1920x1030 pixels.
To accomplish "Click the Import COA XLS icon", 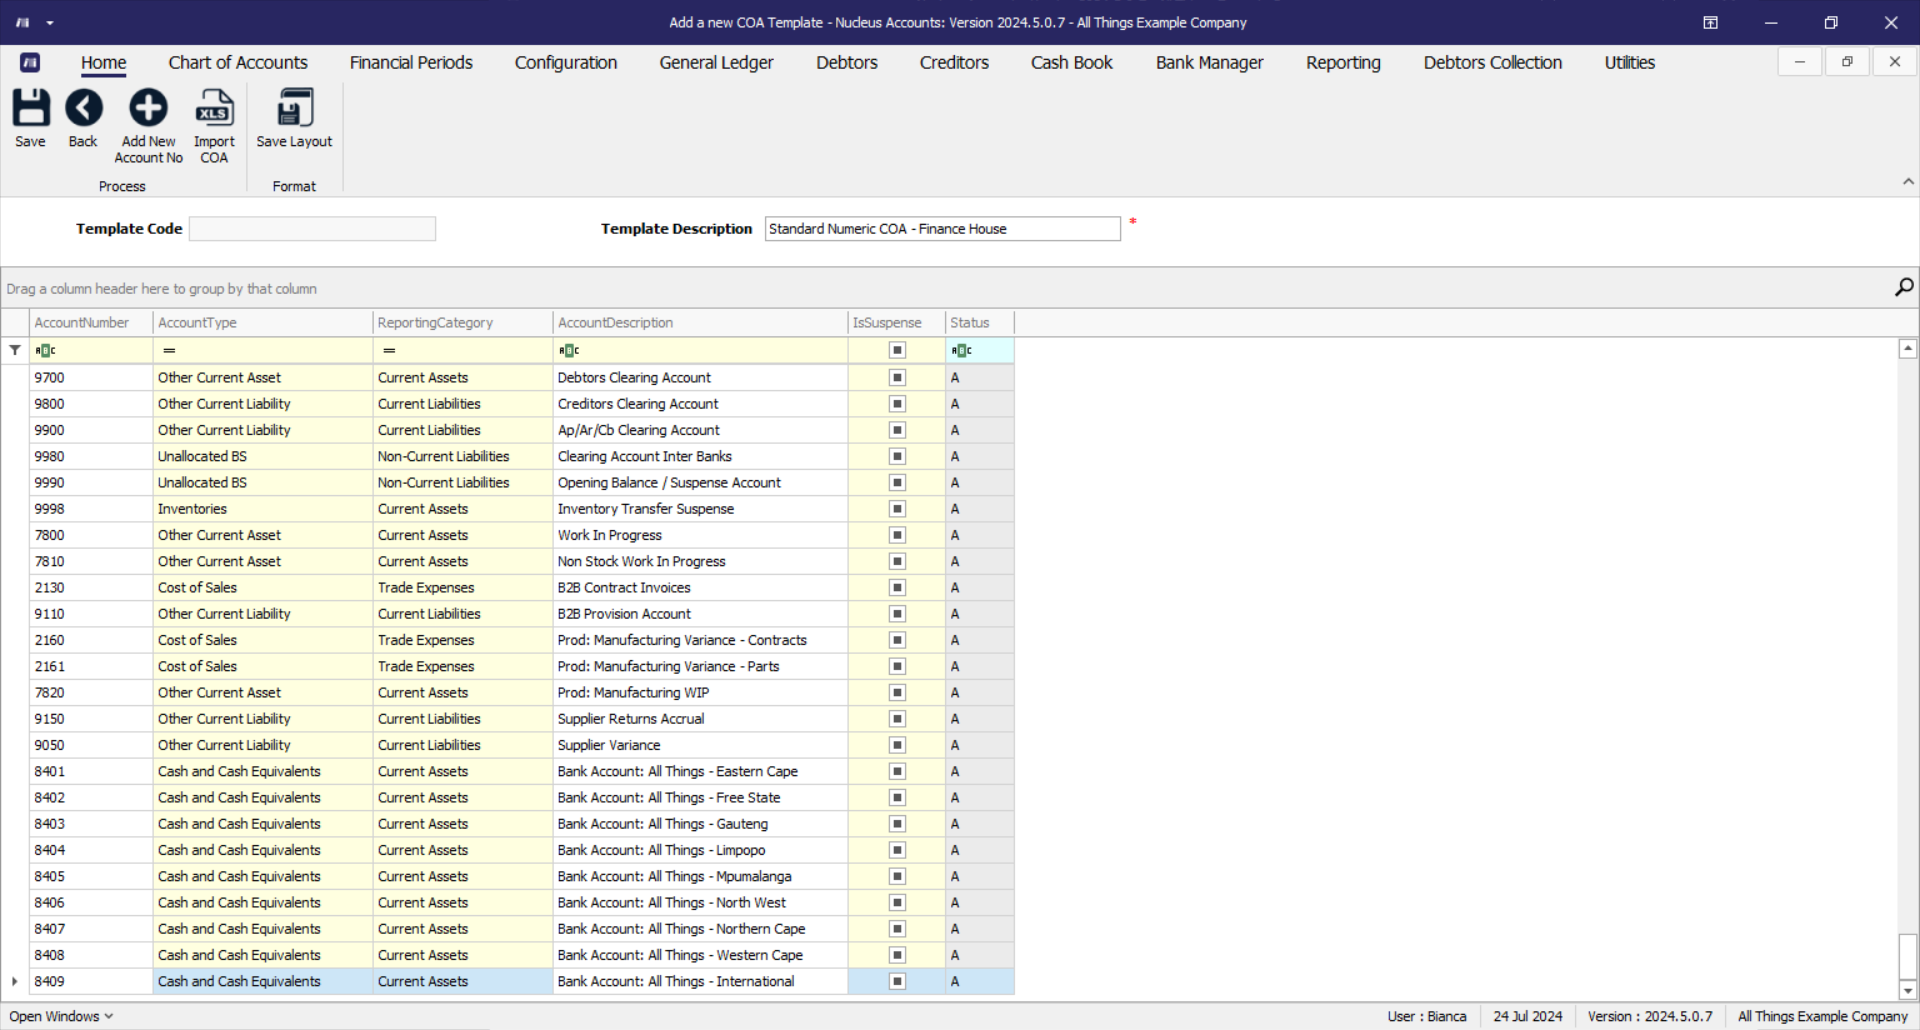I will point(214,109).
